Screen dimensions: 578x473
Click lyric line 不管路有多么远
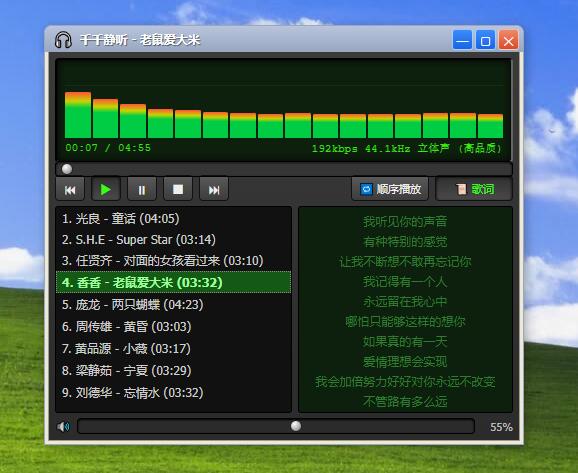point(405,401)
